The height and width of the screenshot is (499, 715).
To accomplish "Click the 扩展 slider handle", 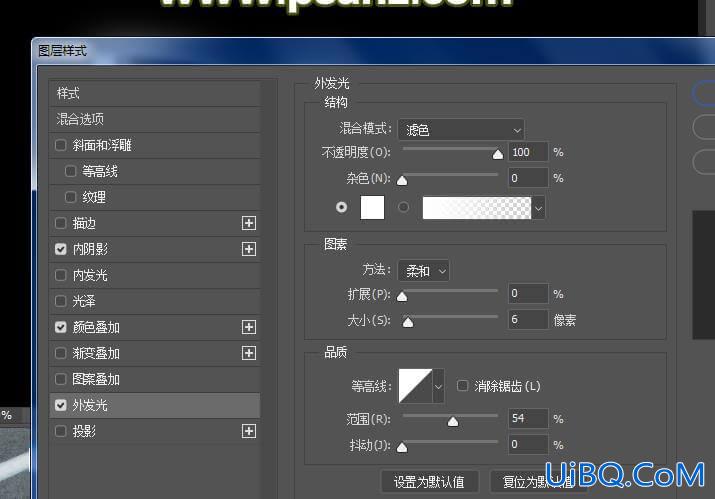I will tap(402, 297).
